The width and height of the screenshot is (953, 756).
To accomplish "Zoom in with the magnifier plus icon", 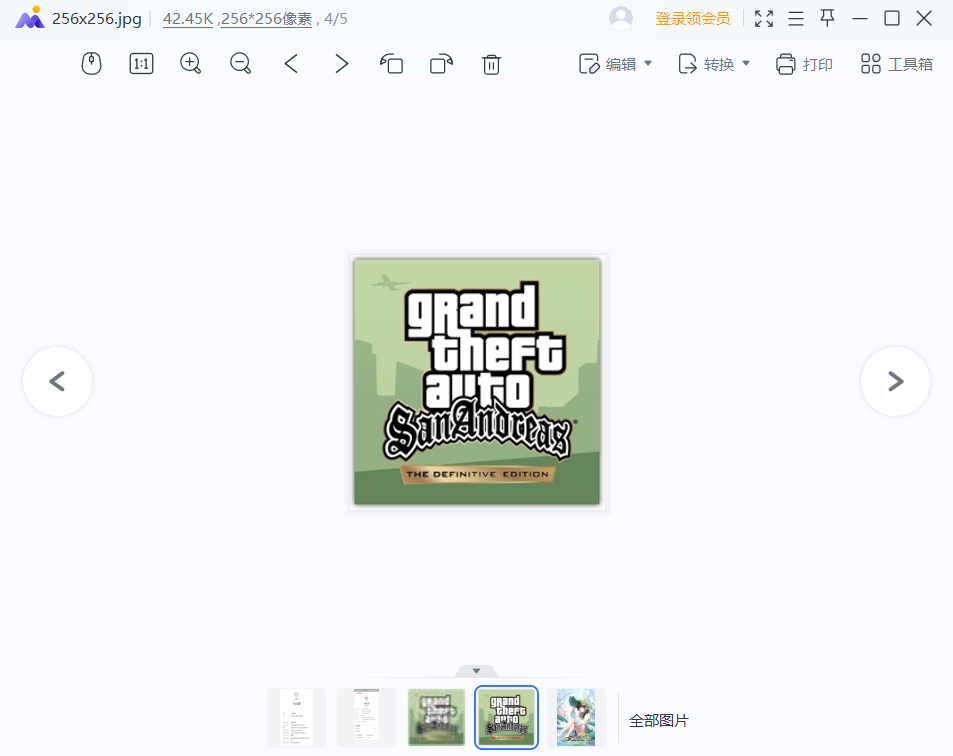I will 191,63.
